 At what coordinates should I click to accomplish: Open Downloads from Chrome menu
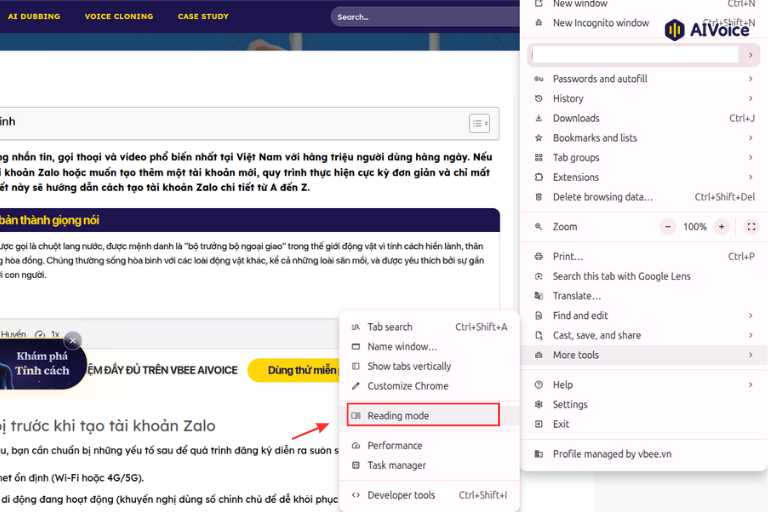point(644,118)
